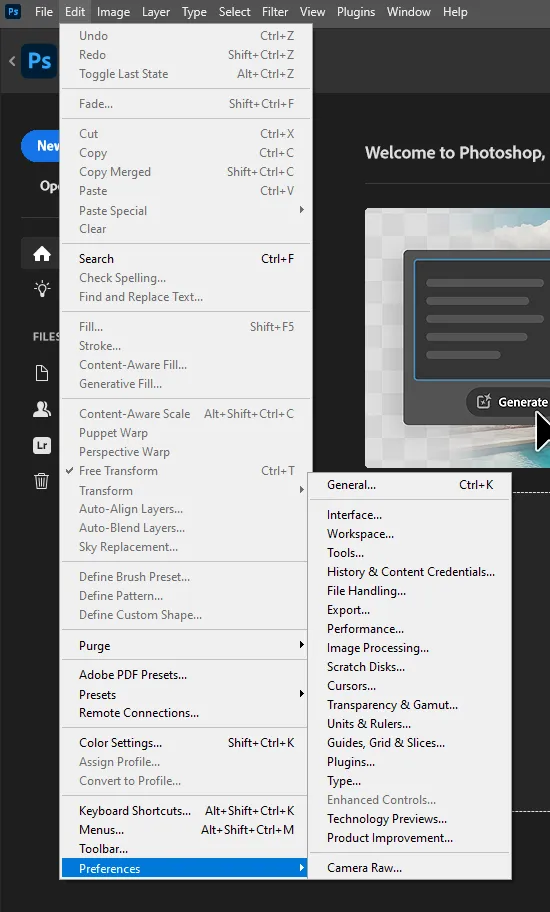
Task: Open Color Settings dialog
Action: [x=186, y=743]
